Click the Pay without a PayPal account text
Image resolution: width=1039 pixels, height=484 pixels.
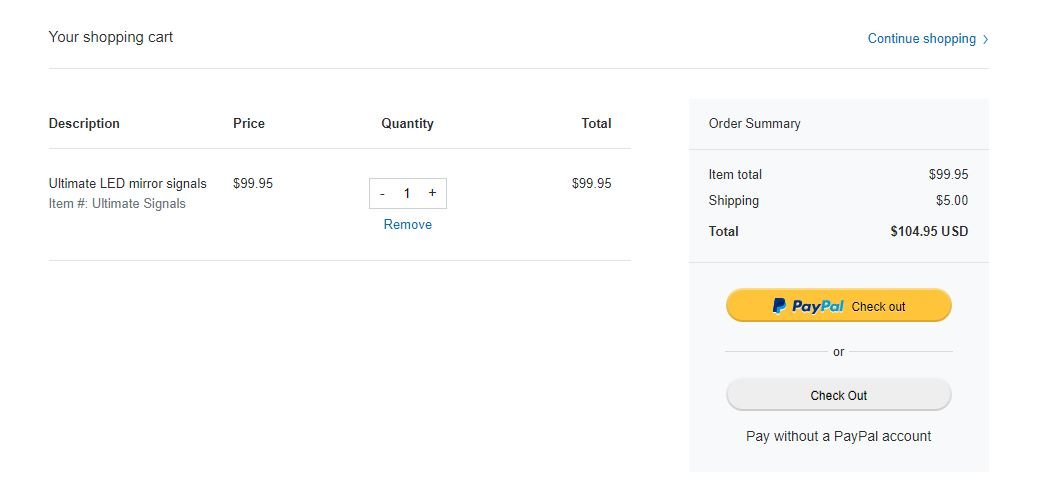pyautogui.click(x=839, y=436)
